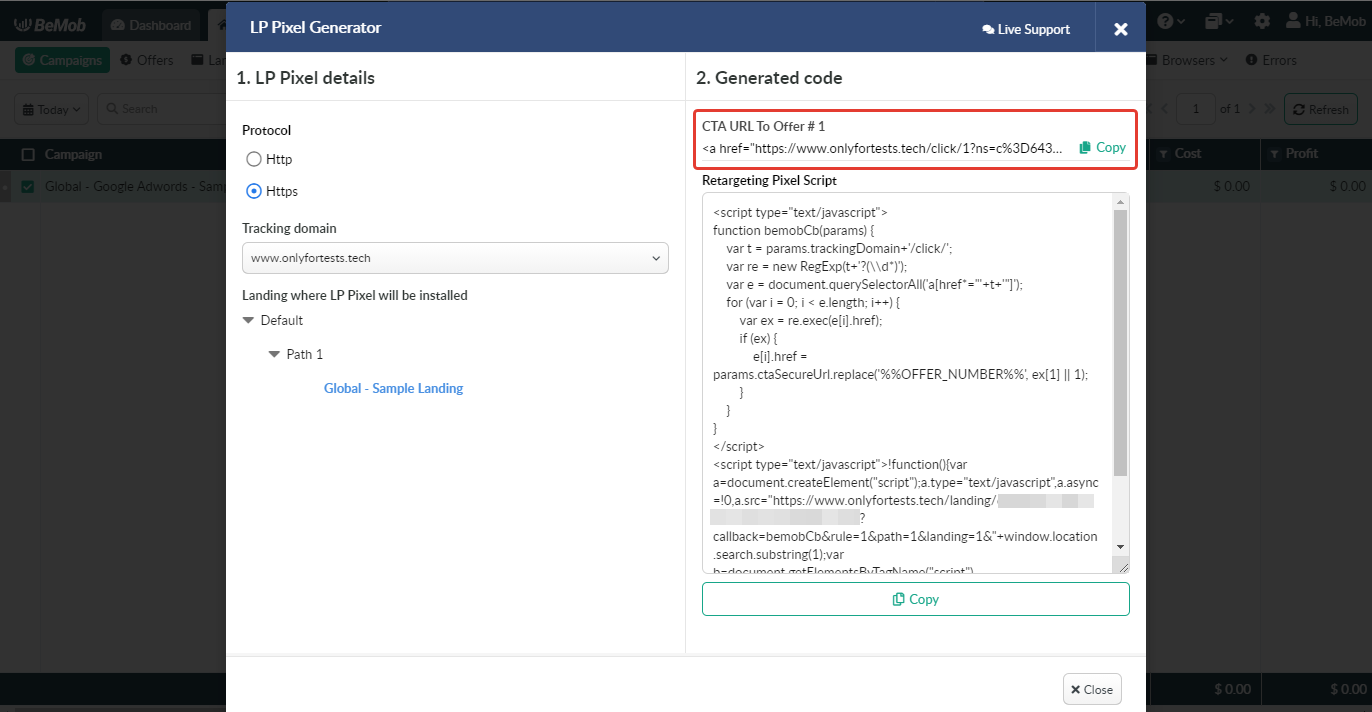Click the script textarea scroll-up arrow

pos(1120,201)
